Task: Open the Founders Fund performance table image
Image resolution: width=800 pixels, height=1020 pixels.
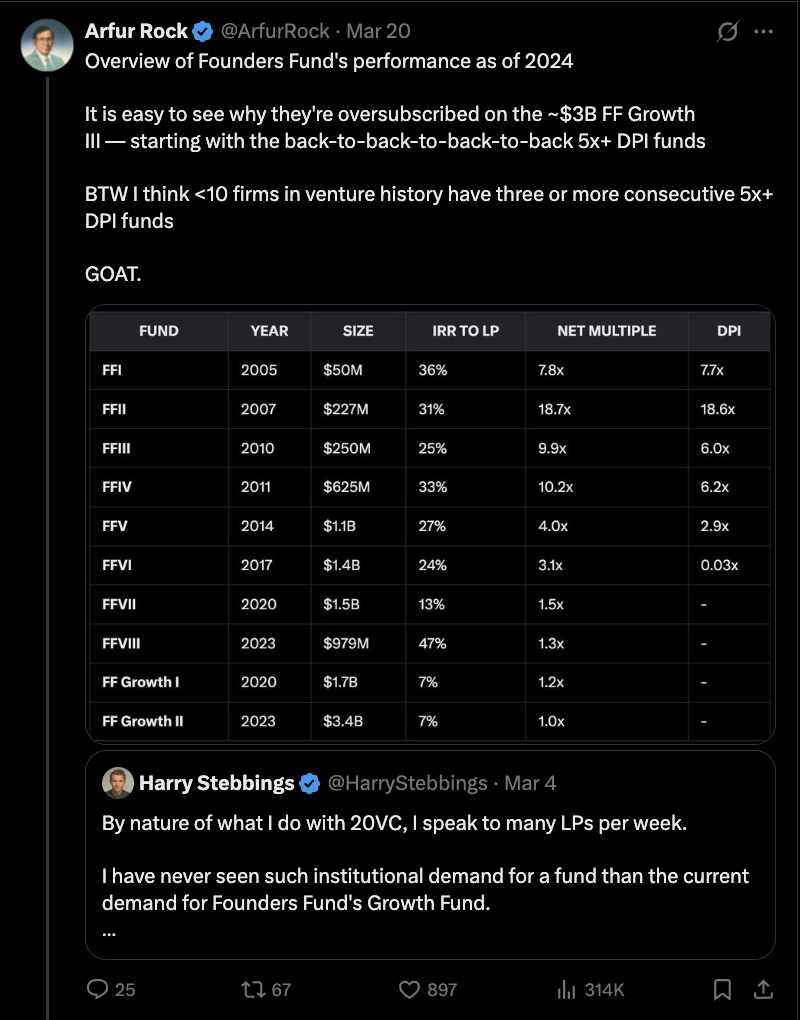Action: (430, 524)
